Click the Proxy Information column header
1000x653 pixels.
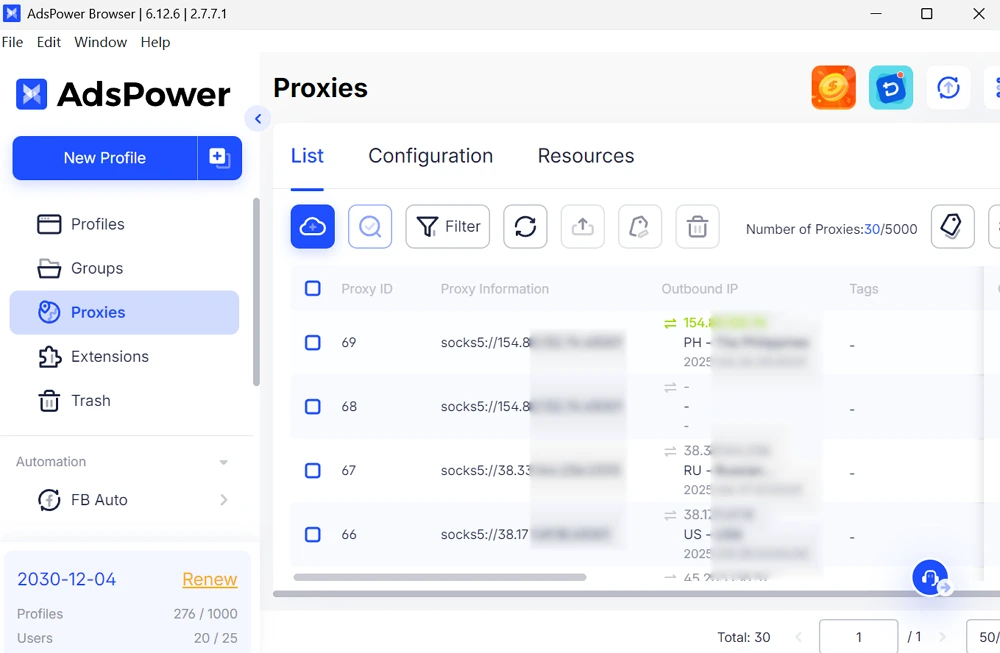point(494,289)
